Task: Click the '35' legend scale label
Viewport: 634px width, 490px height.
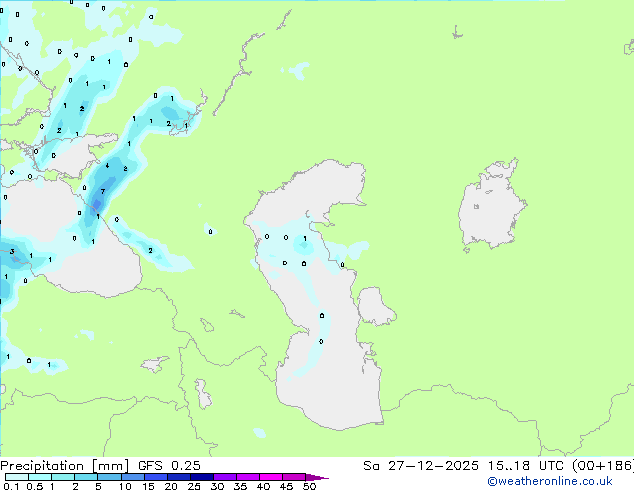Action: coord(240,486)
